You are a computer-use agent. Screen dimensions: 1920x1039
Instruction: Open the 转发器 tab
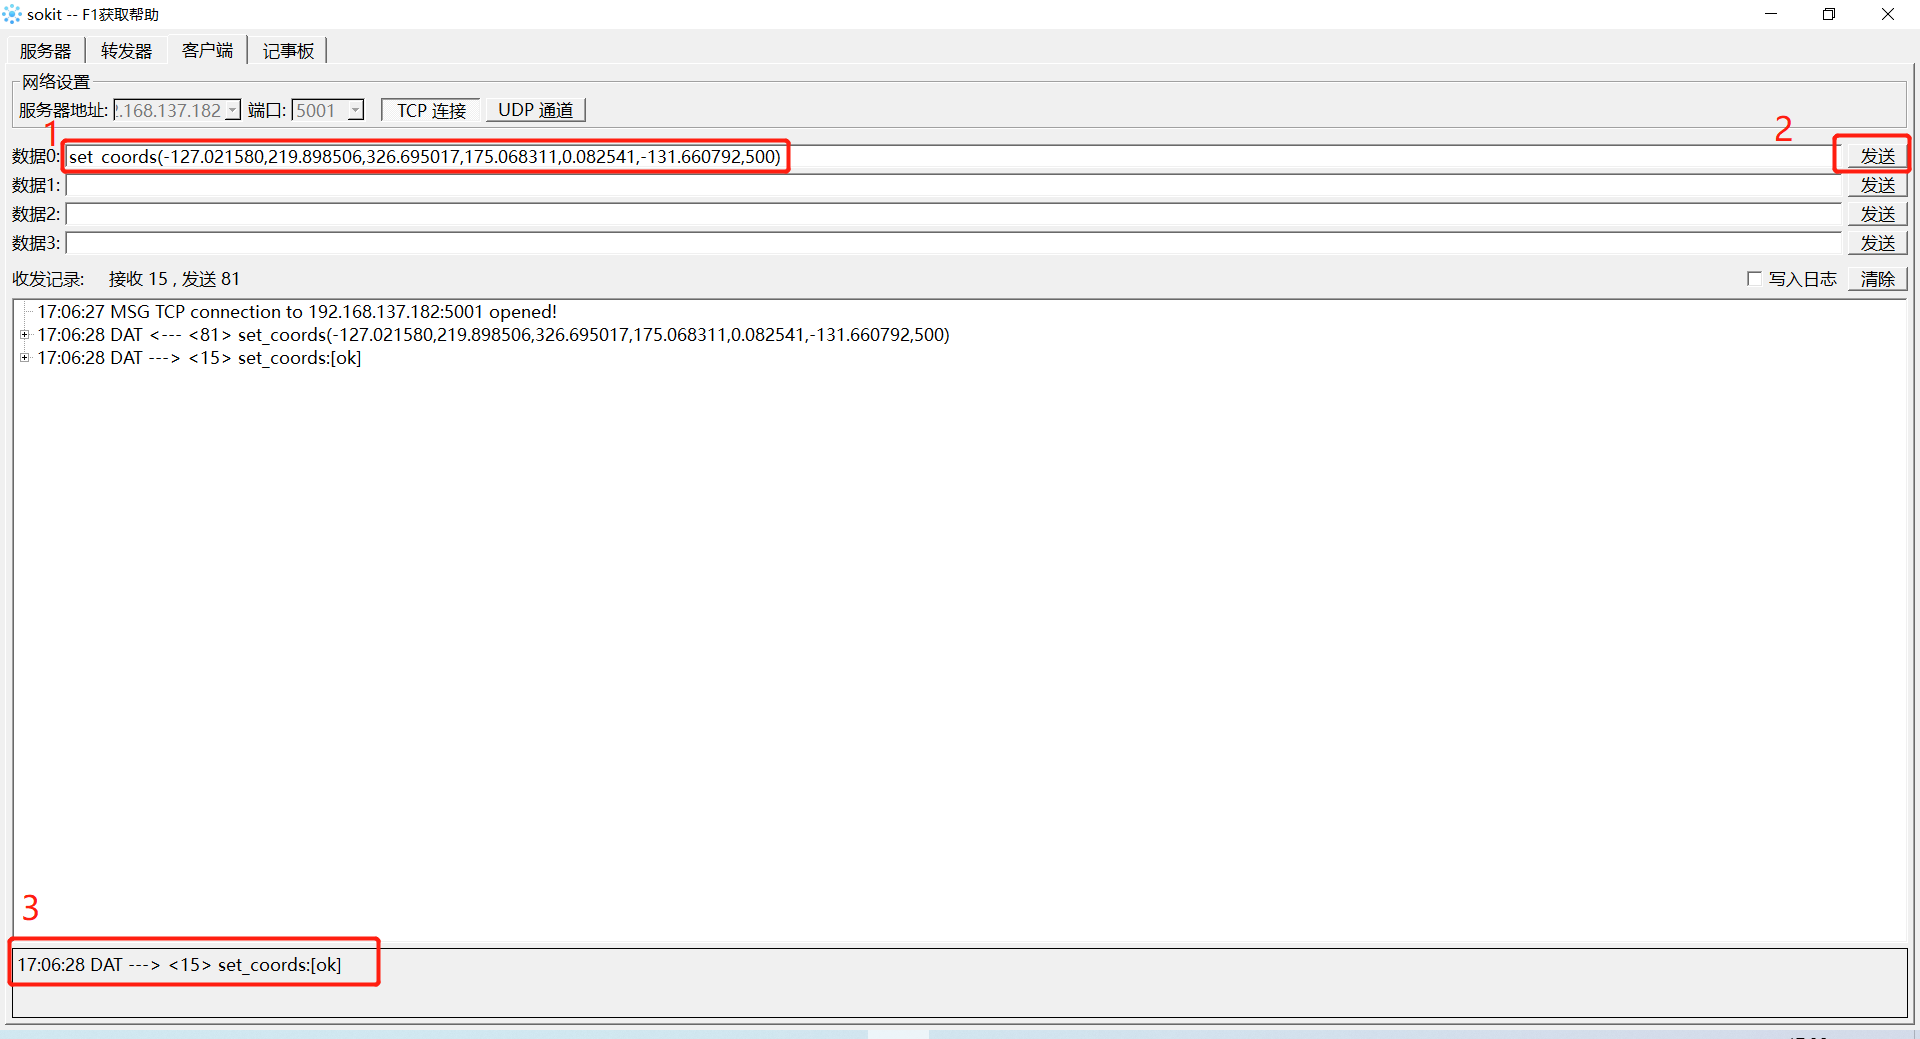coord(126,51)
